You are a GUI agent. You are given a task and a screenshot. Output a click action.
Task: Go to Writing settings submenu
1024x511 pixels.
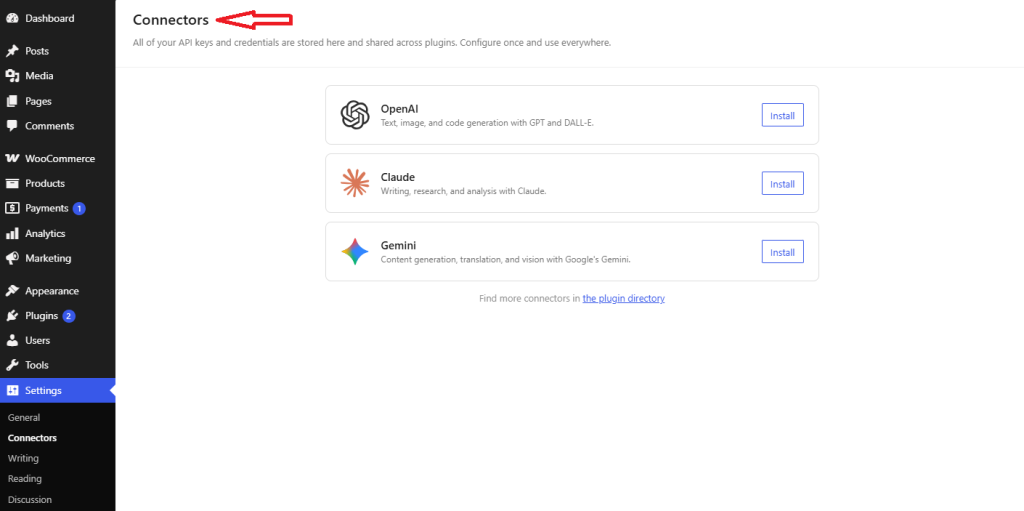(x=23, y=458)
